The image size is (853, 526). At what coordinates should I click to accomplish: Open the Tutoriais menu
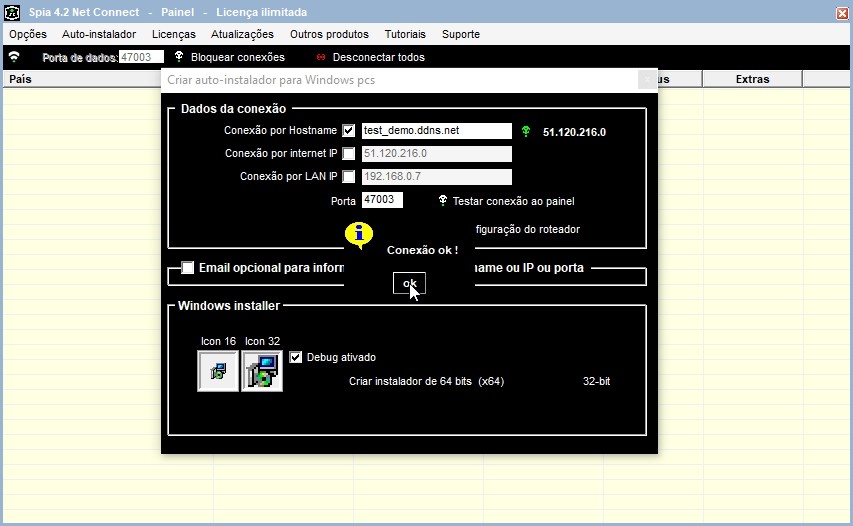405,34
